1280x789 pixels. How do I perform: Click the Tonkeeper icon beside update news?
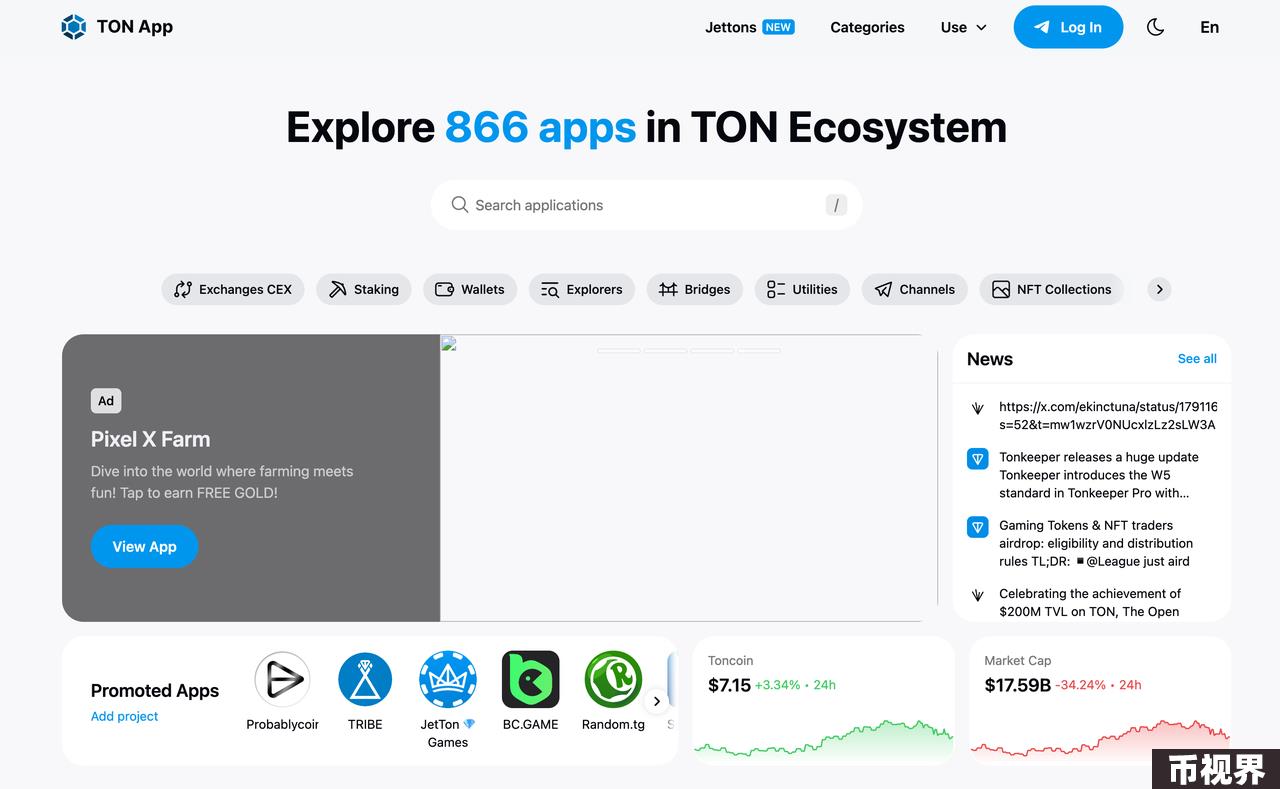coord(978,459)
